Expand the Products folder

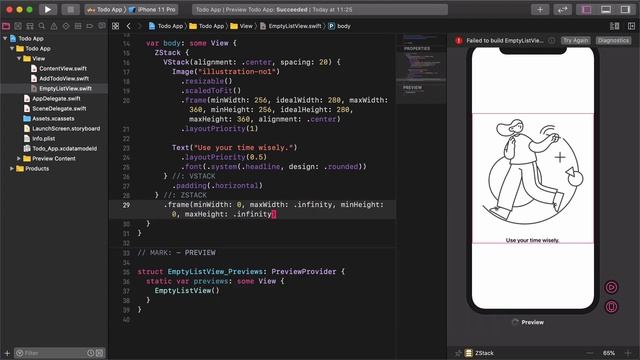[x=12, y=169]
